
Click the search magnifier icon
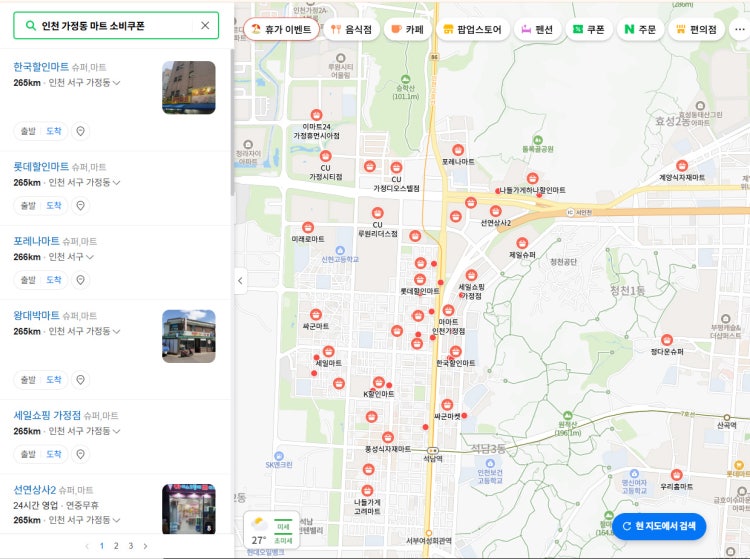click(30, 25)
